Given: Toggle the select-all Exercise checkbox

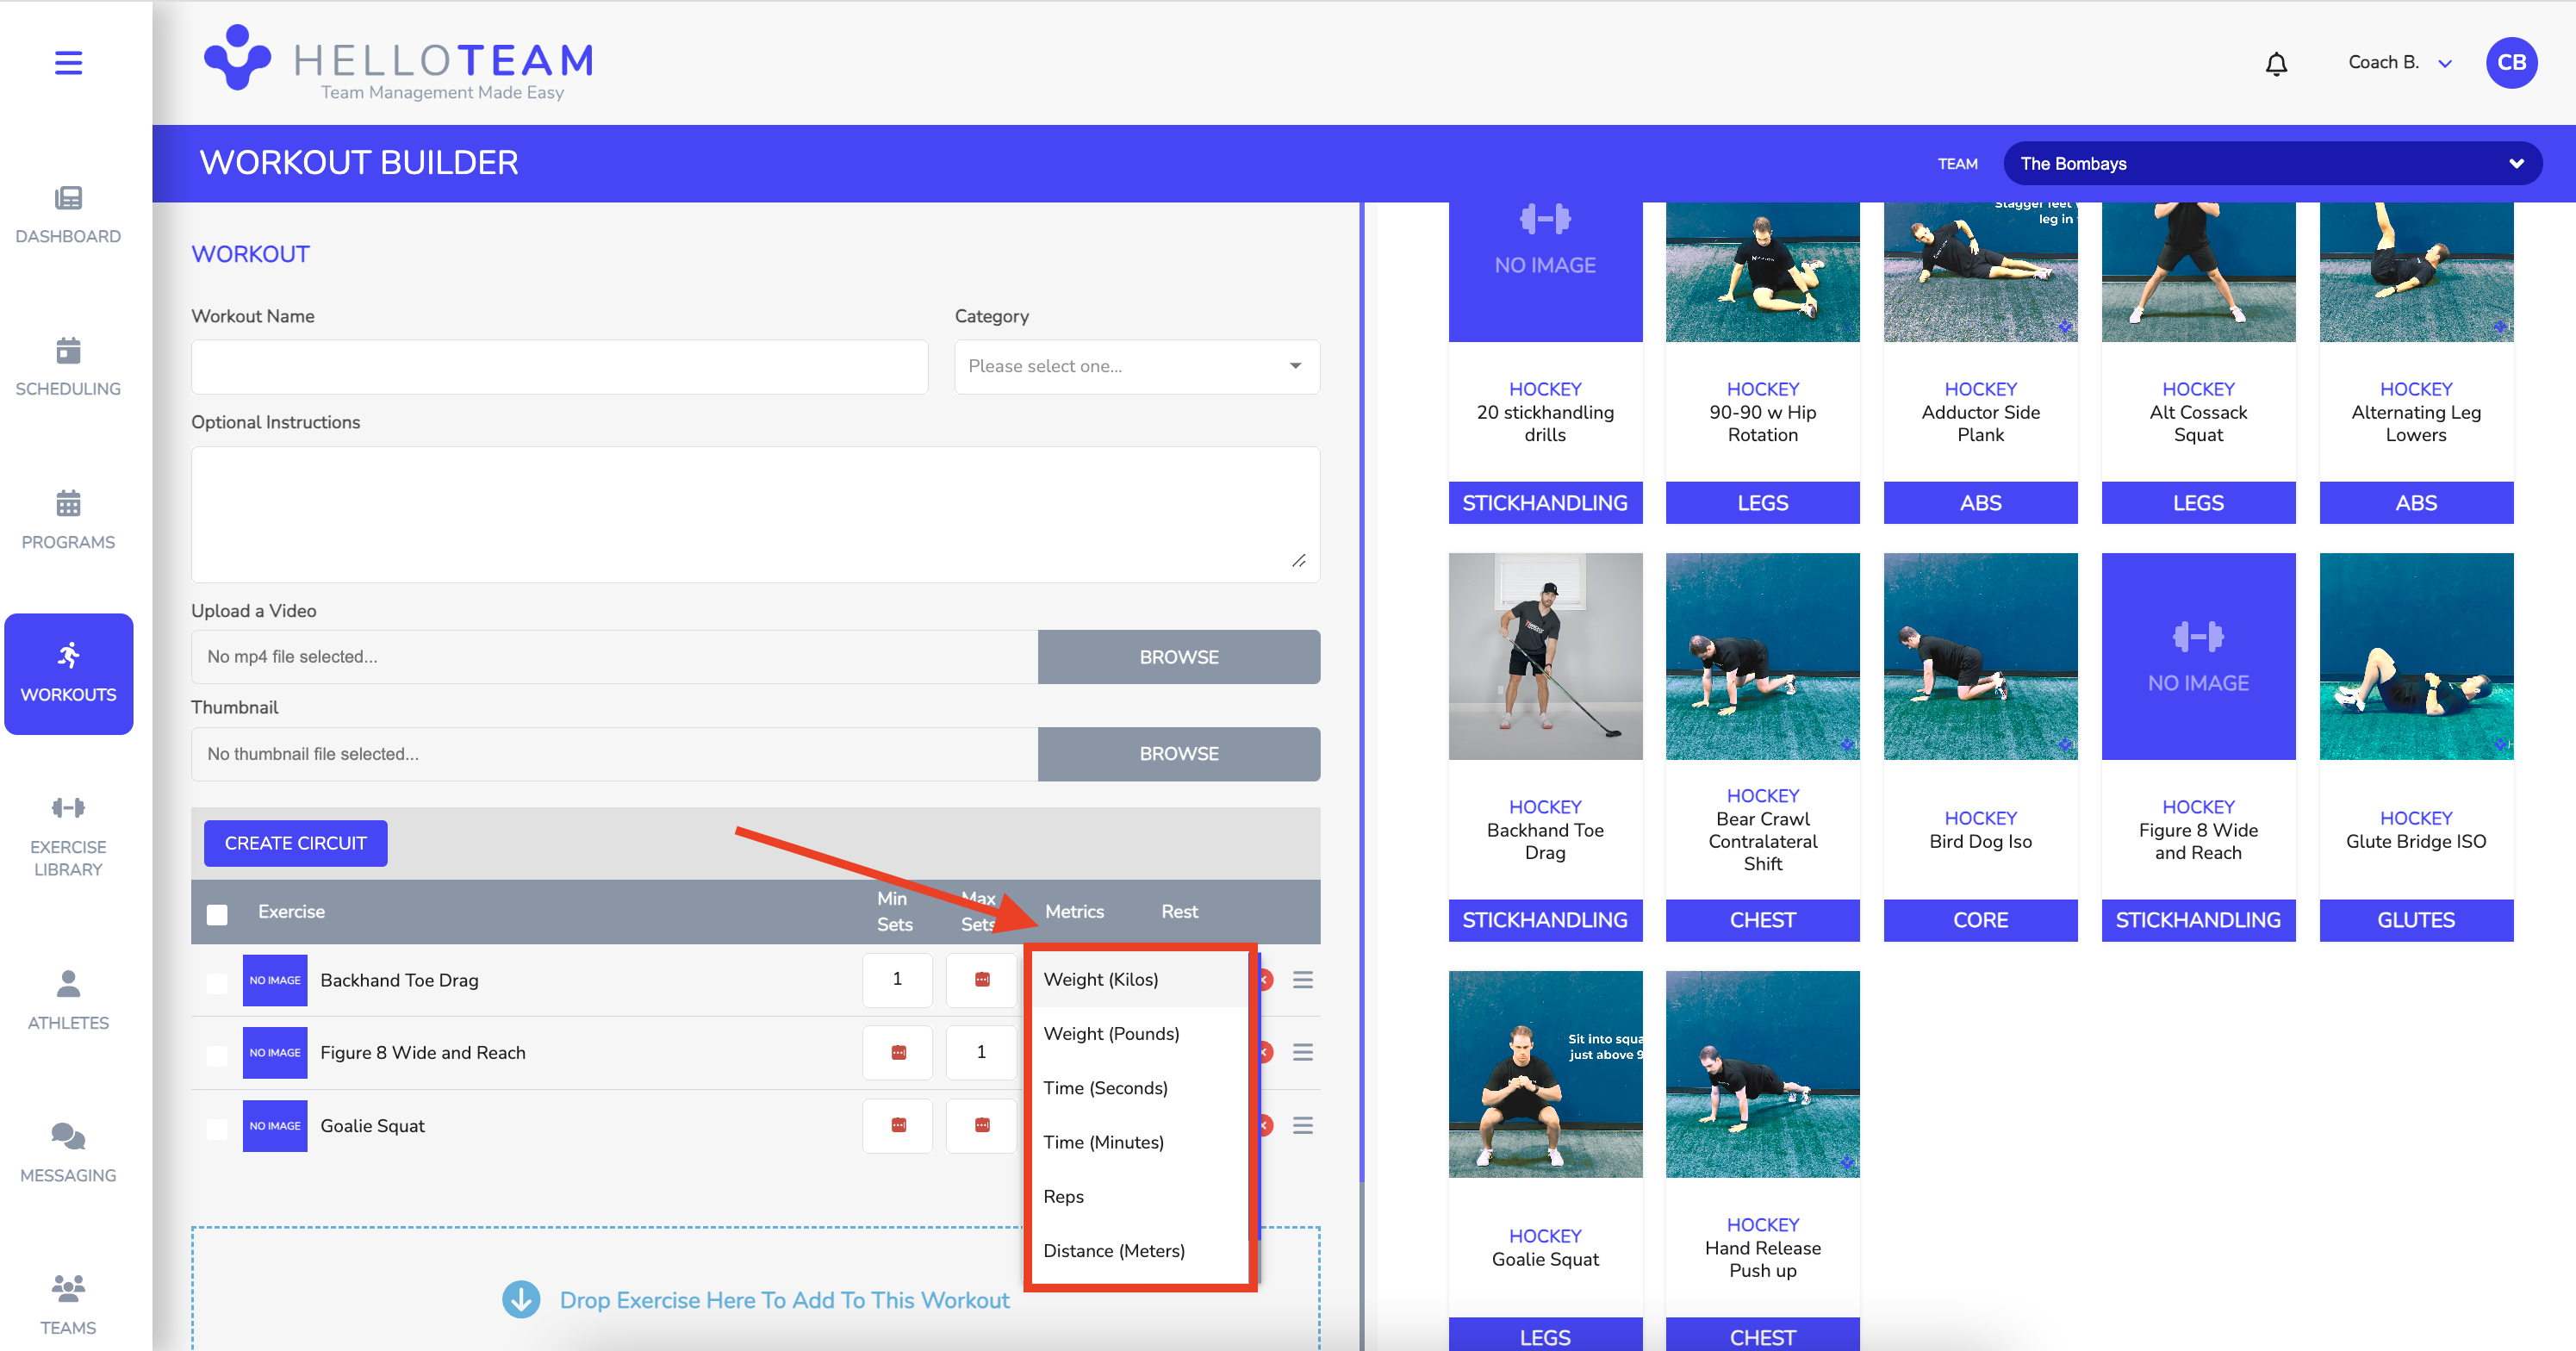Looking at the screenshot, I should click(217, 914).
